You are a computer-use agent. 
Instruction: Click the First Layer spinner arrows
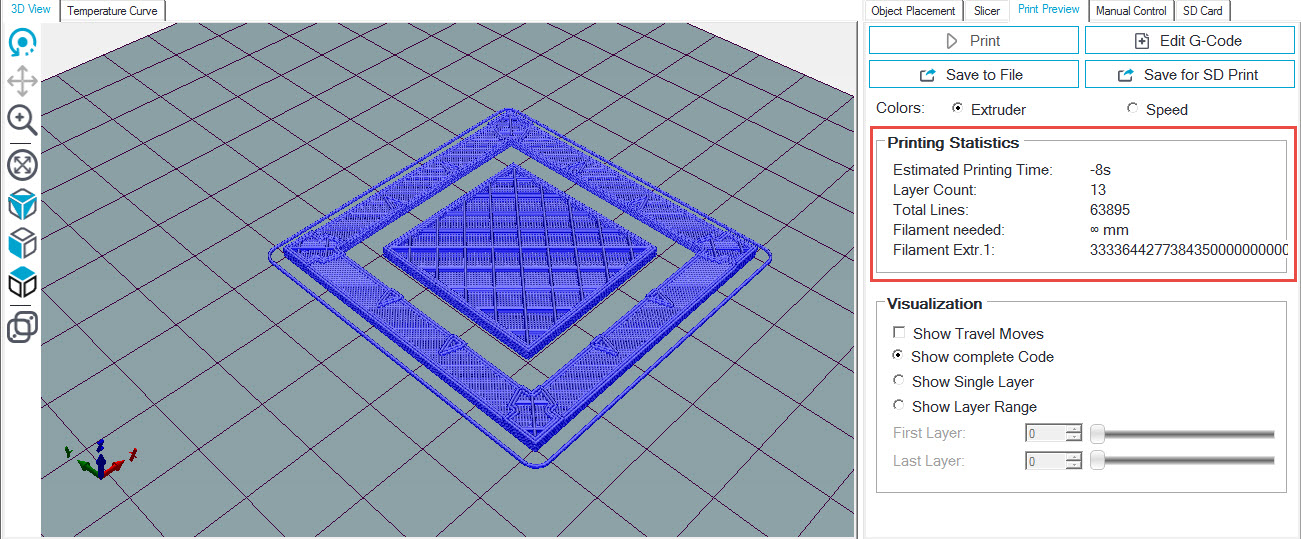tap(1075, 433)
